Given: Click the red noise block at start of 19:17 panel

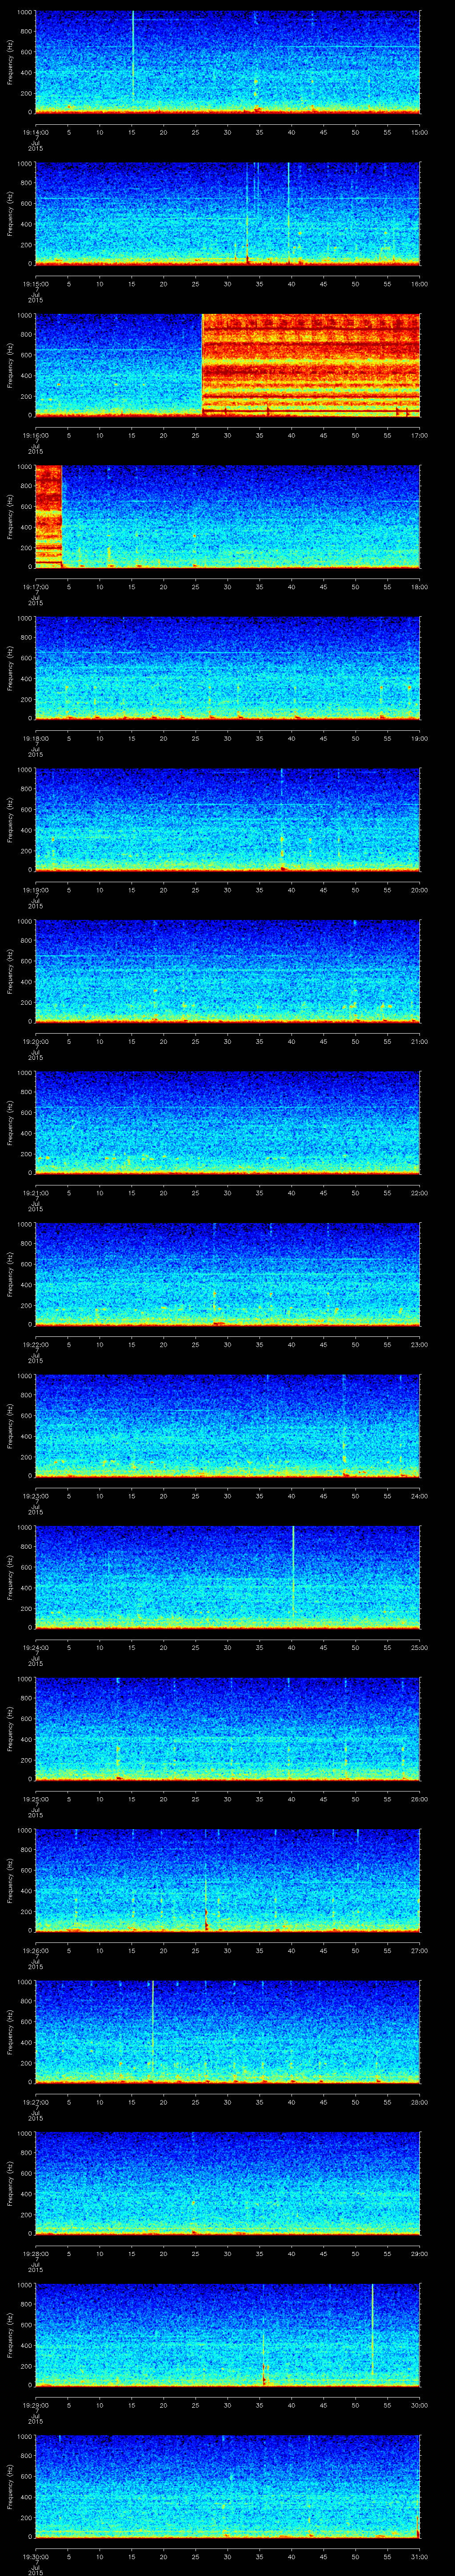Looking at the screenshot, I should [x=48, y=516].
